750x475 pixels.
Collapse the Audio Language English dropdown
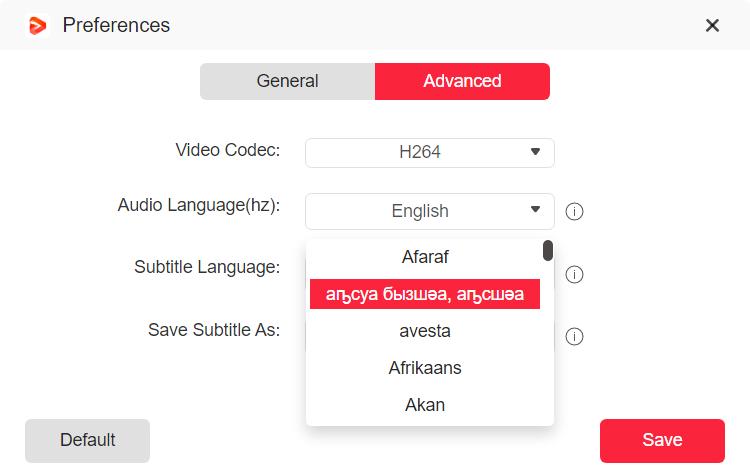tap(429, 211)
